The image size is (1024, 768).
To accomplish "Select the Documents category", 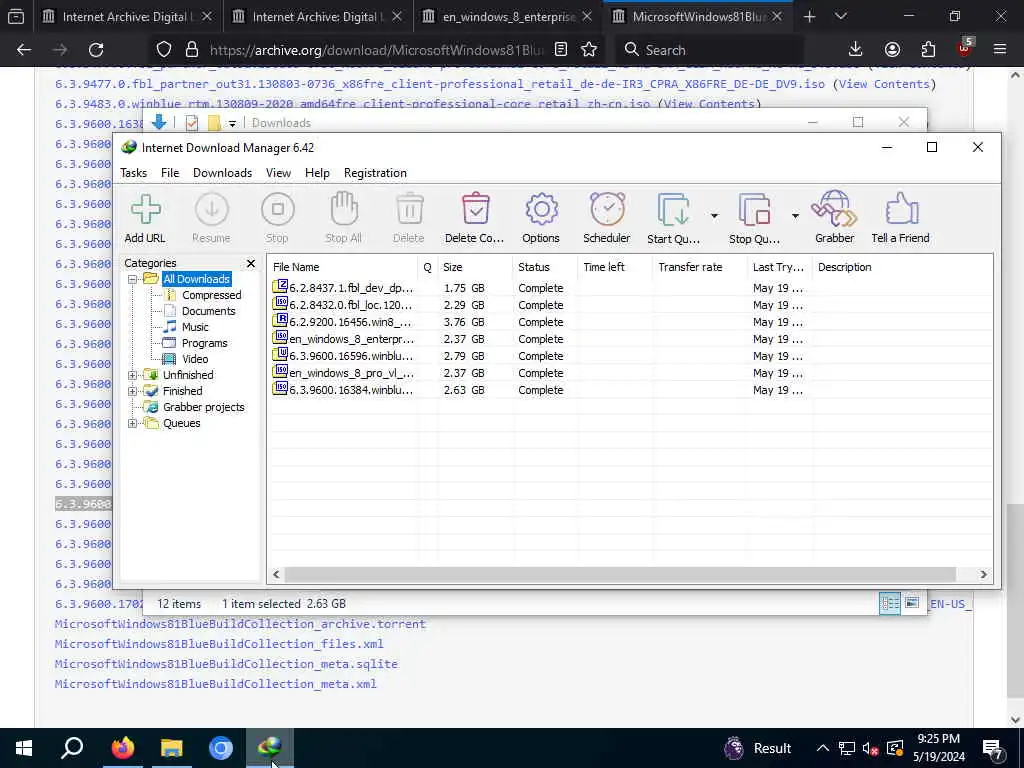I will click(x=208, y=312).
